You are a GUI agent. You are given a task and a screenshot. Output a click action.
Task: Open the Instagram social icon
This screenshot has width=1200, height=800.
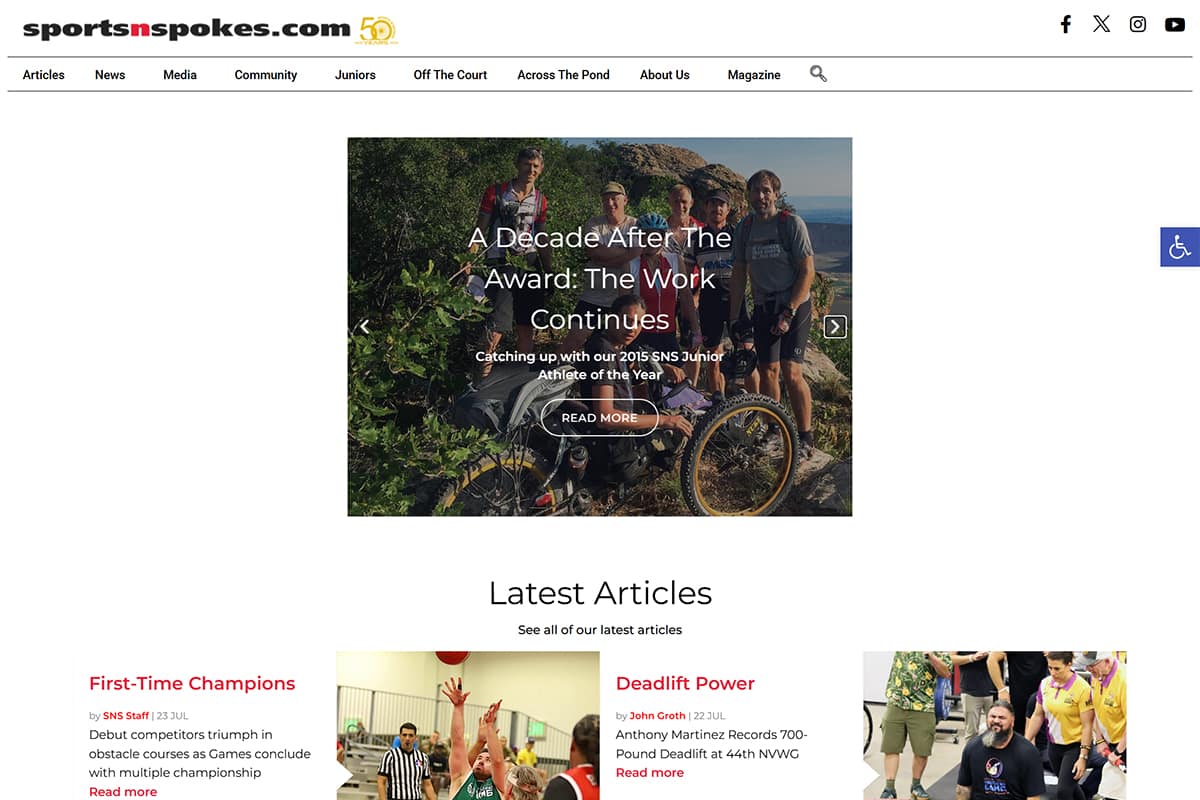point(1138,24)
